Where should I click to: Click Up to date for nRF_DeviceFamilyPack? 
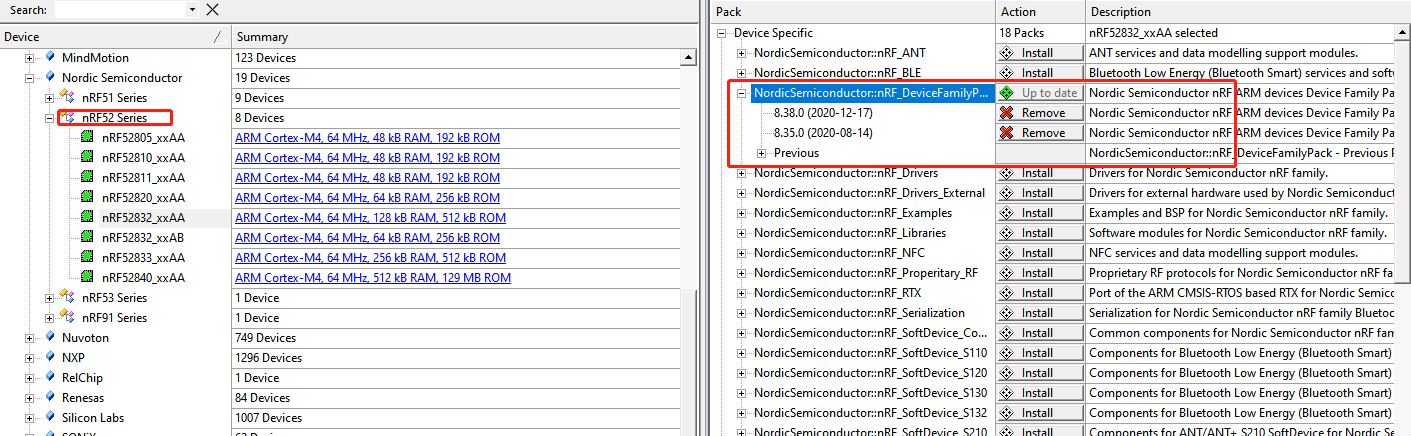tap(1040, 93)
